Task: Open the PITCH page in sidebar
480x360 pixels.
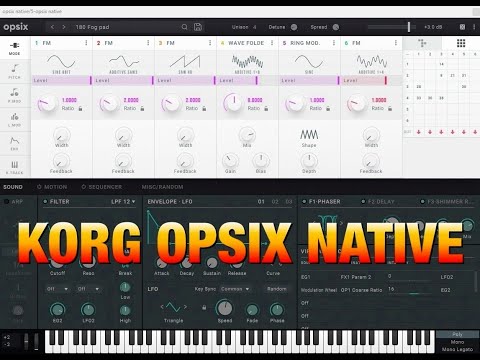Action: coord(14,72)
